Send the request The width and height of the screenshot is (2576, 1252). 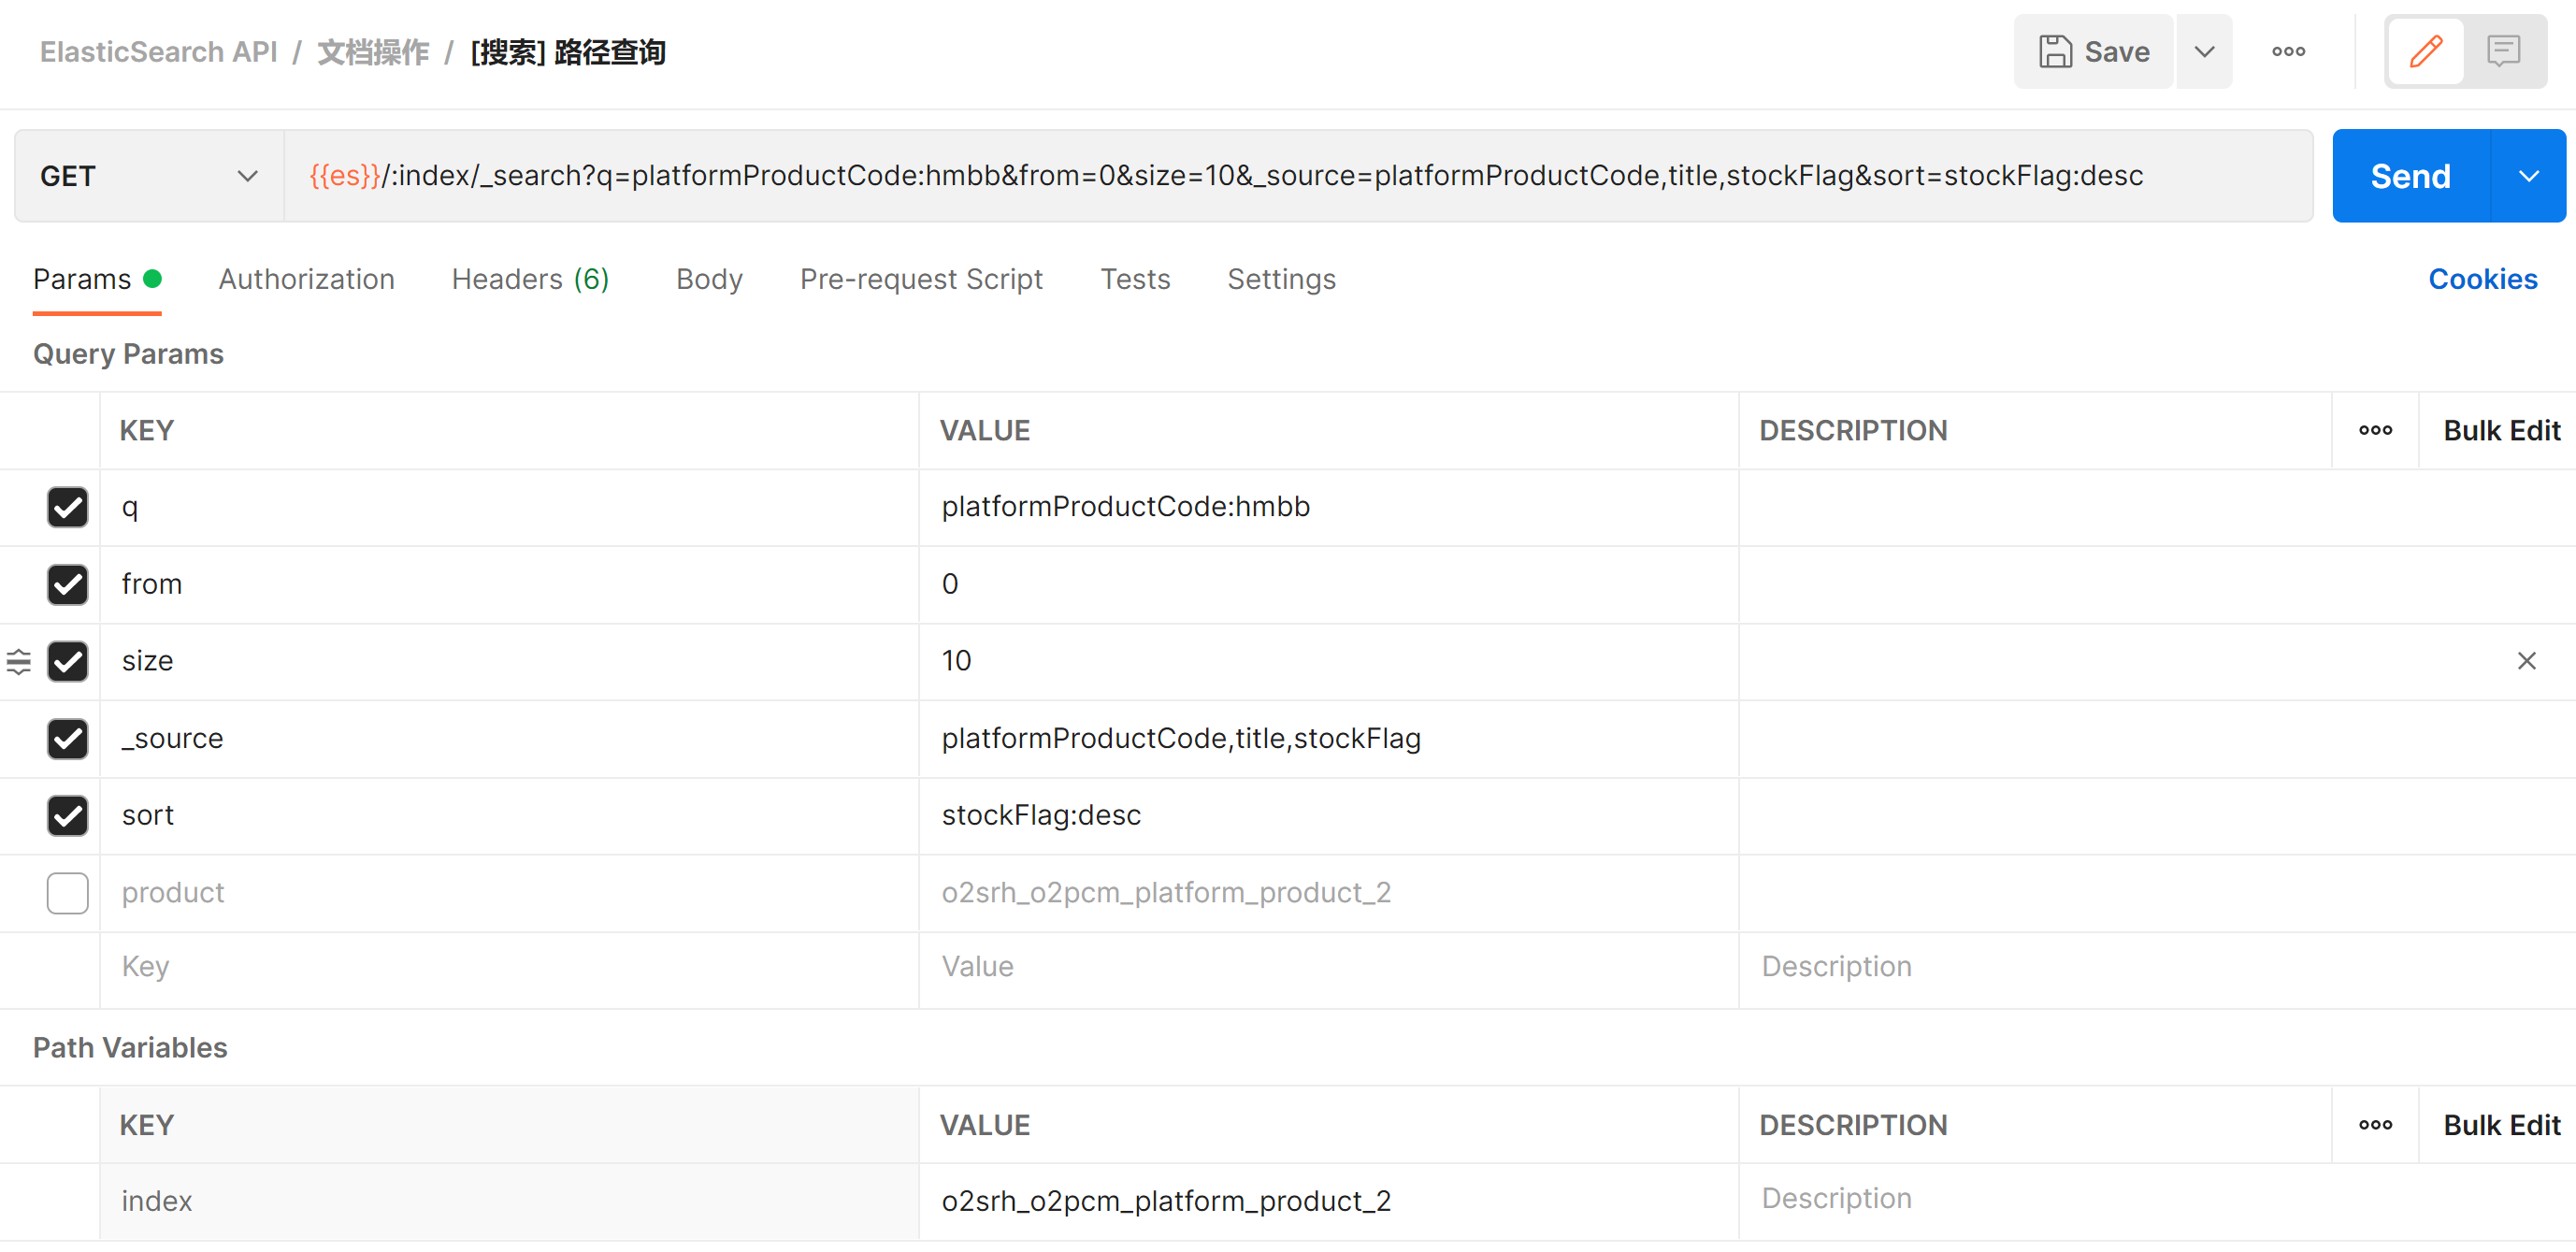[x=2410, y=176]
